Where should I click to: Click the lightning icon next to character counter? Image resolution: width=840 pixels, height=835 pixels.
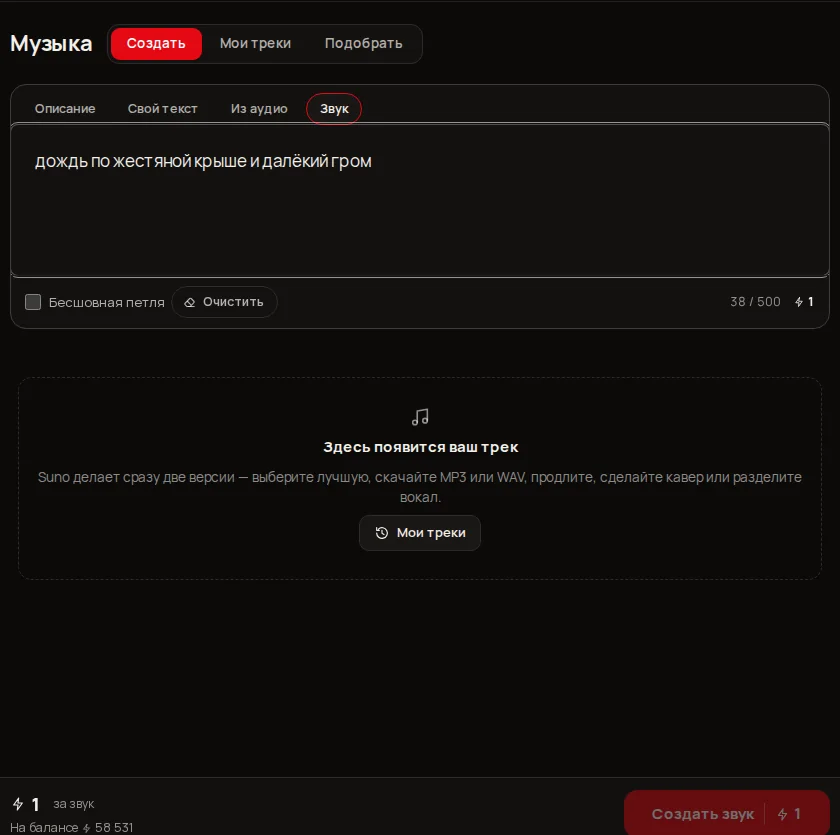[799, 302]
